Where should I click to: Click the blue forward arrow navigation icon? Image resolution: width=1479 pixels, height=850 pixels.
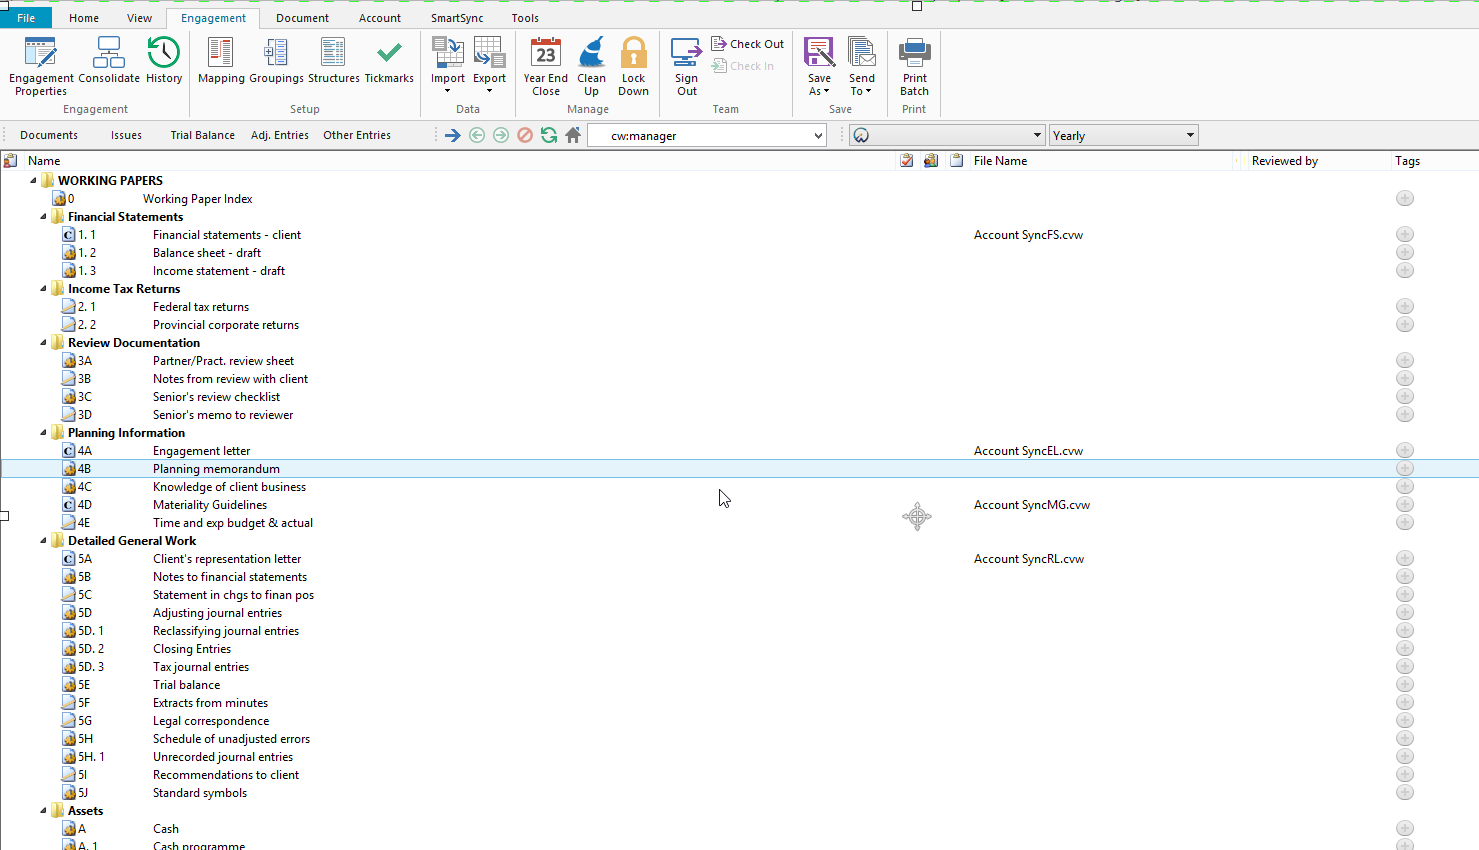pos(453,135)
